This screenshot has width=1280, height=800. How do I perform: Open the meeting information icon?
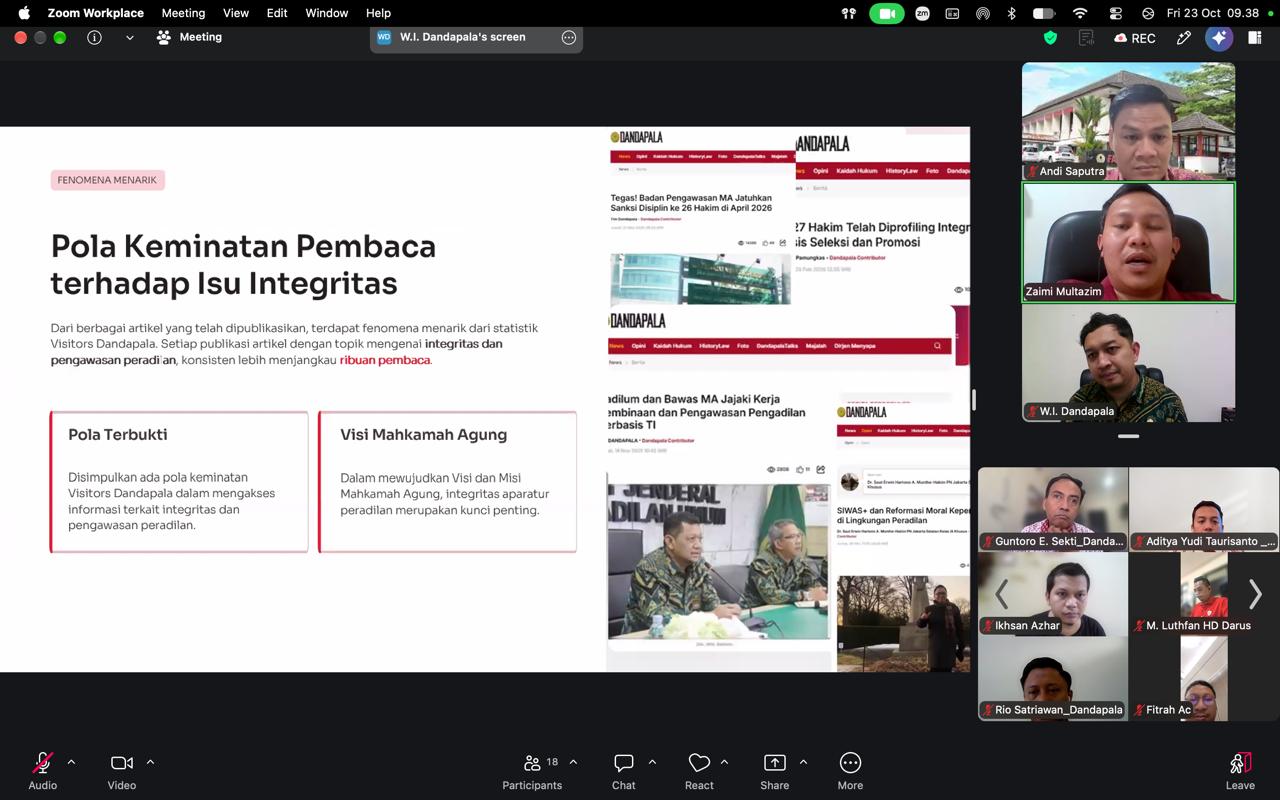click(x=94, y=37)
